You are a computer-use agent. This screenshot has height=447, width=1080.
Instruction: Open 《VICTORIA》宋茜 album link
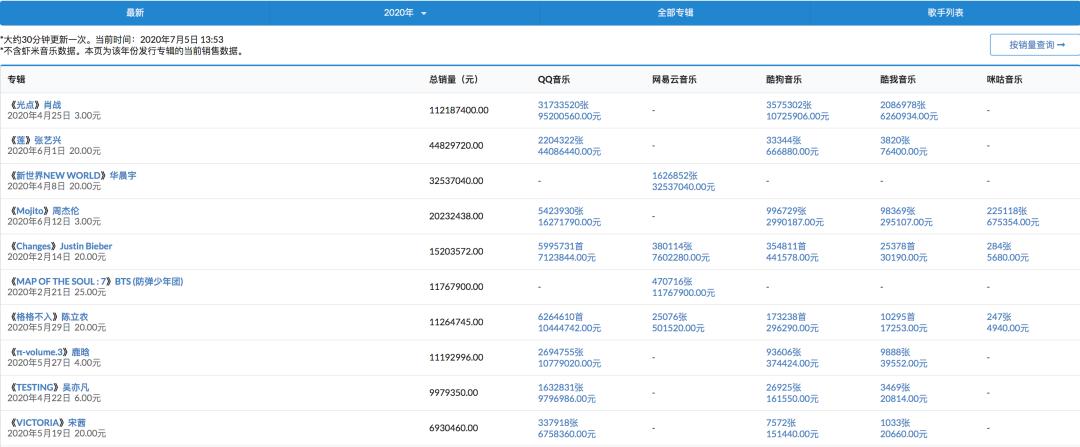(x=47, y=422)
